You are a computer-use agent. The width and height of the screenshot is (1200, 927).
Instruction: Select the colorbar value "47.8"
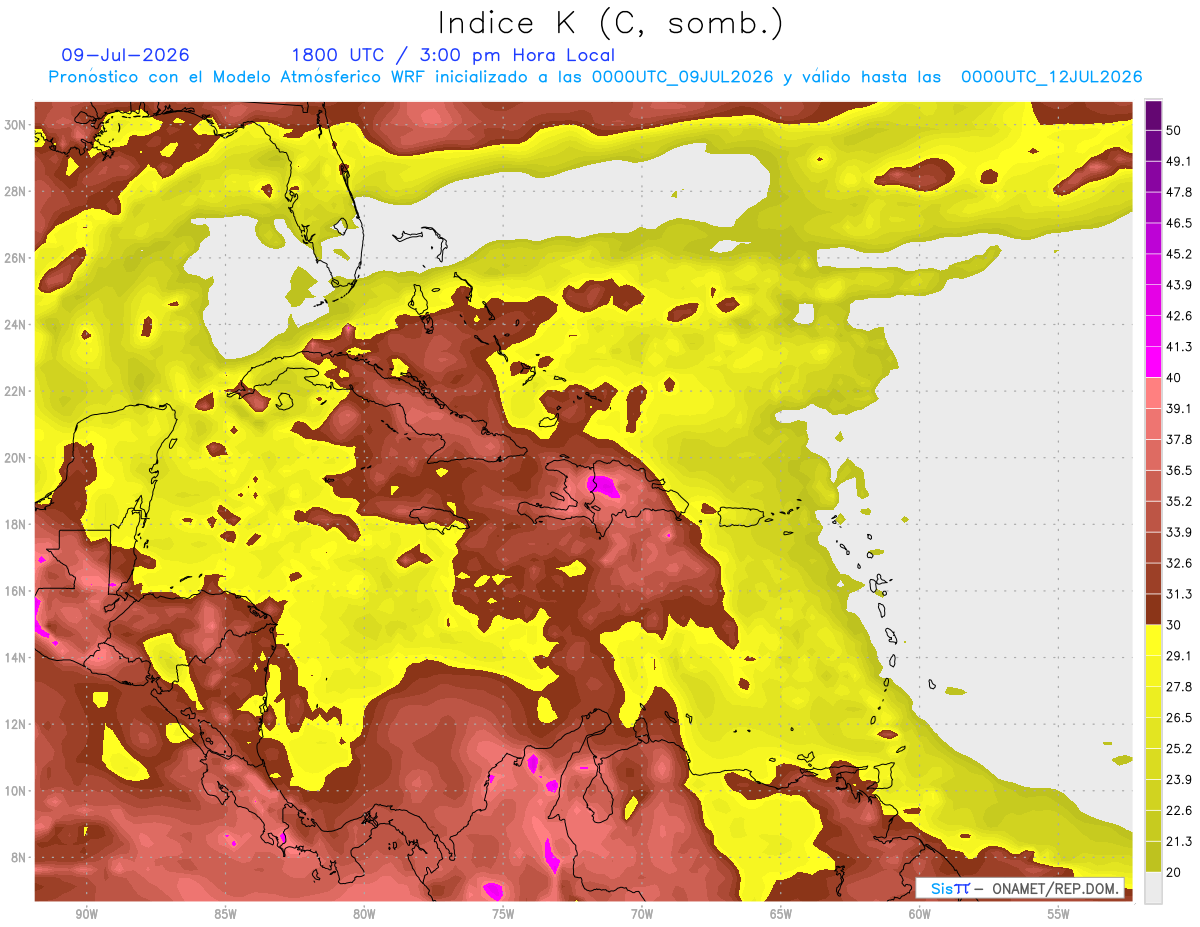(1179, 192)
